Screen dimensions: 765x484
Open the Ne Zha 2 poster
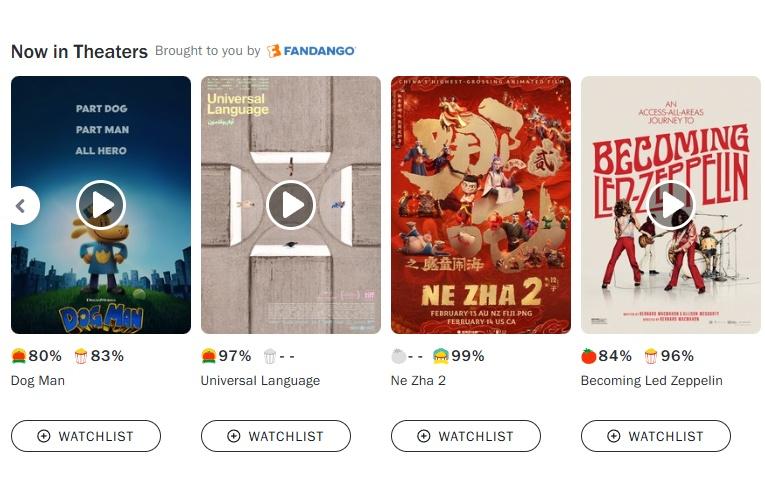click(481, 205)
